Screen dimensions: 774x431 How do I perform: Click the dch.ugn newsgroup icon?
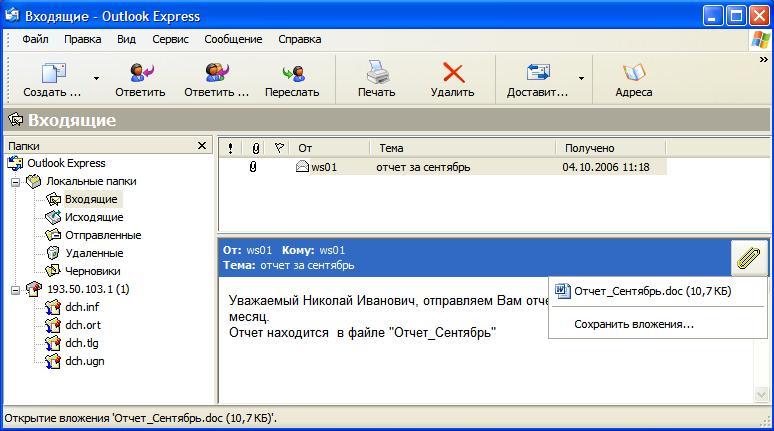point(53,361)
